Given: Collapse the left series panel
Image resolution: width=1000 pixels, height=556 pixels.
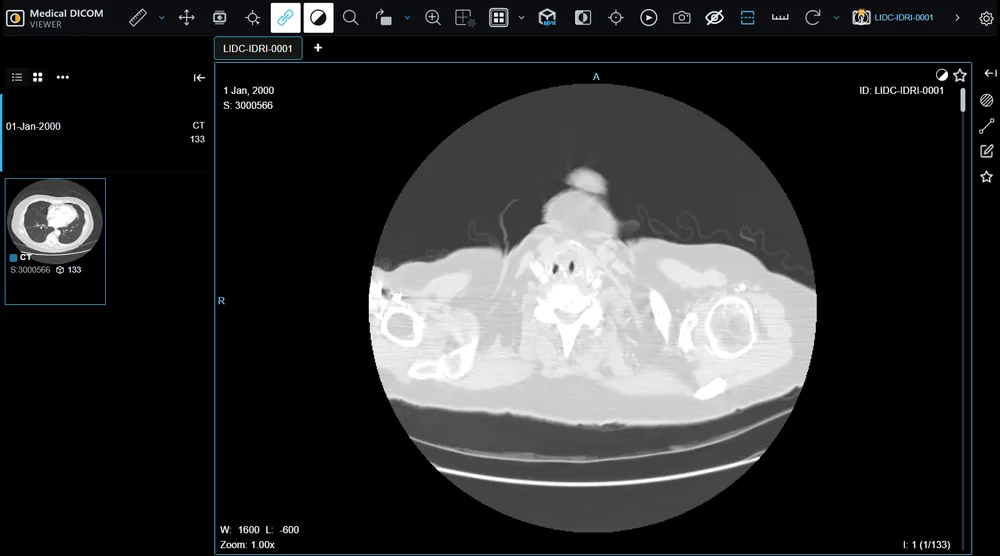Looking at the screenshot, I should [x=199, y=78].
